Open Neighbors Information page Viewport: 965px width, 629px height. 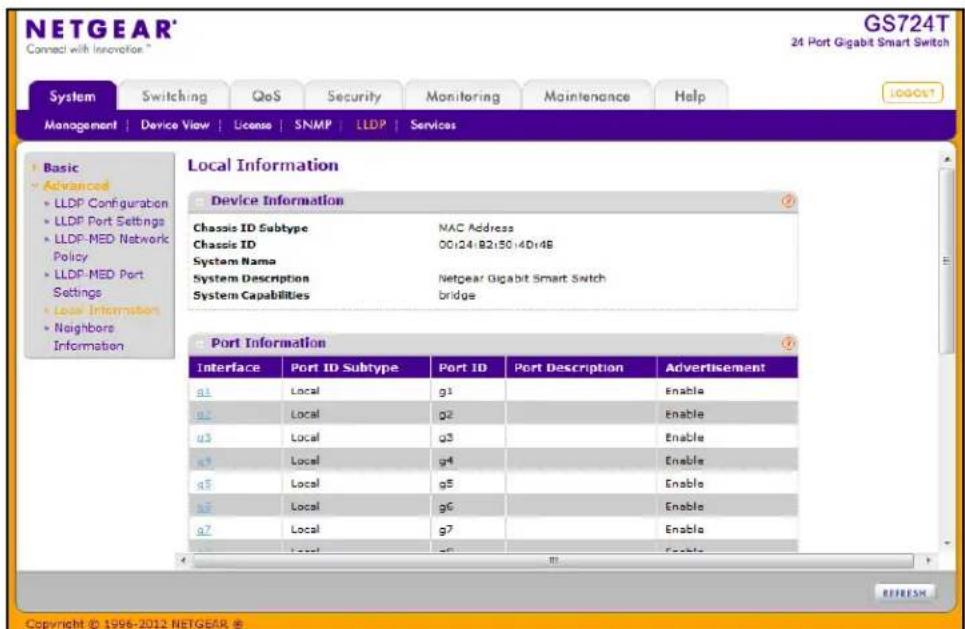pyautogui.click(x=88, y=337)
